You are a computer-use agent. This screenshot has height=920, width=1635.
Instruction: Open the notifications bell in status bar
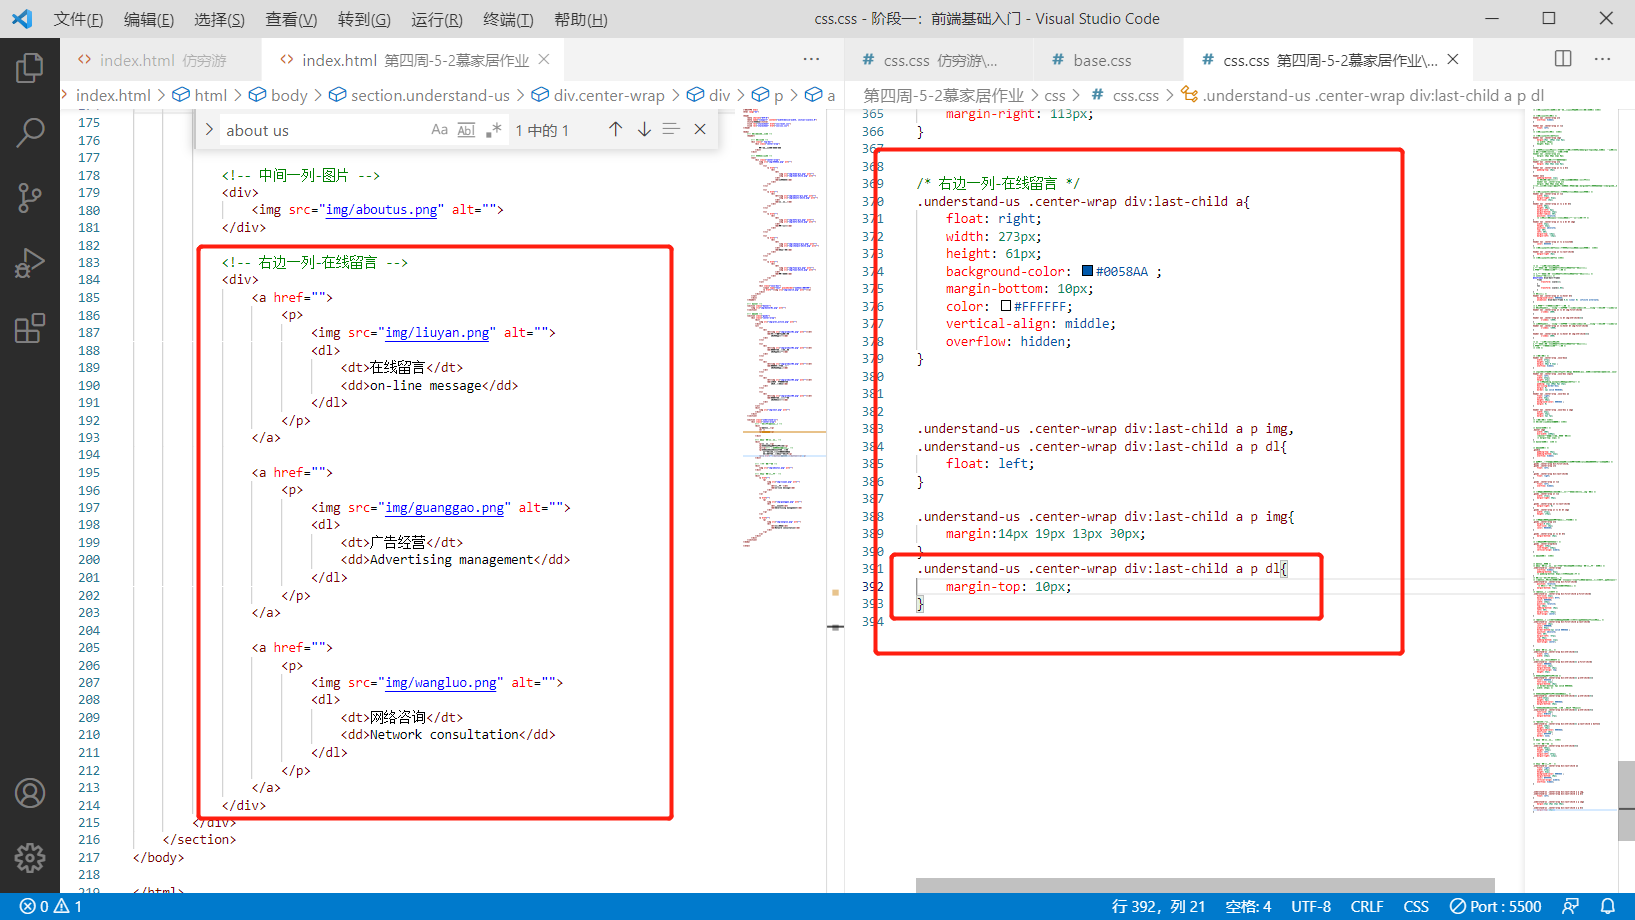[1608, 906]
